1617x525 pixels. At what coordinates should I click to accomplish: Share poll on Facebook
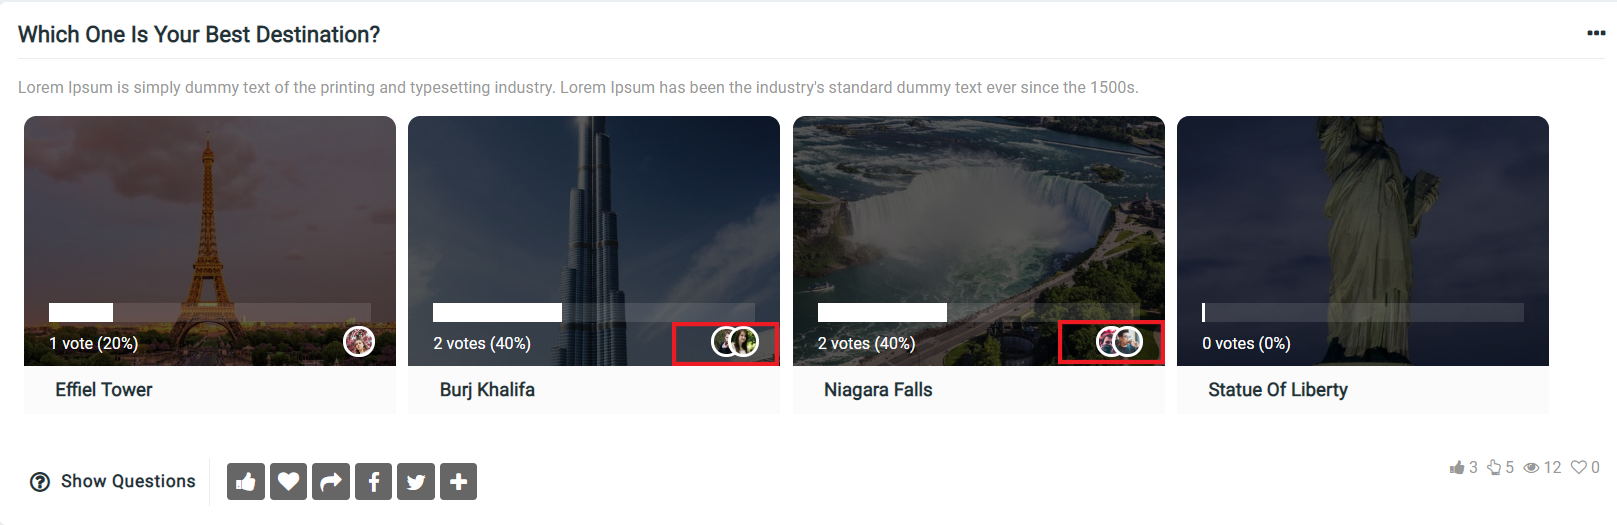point(373,482)
